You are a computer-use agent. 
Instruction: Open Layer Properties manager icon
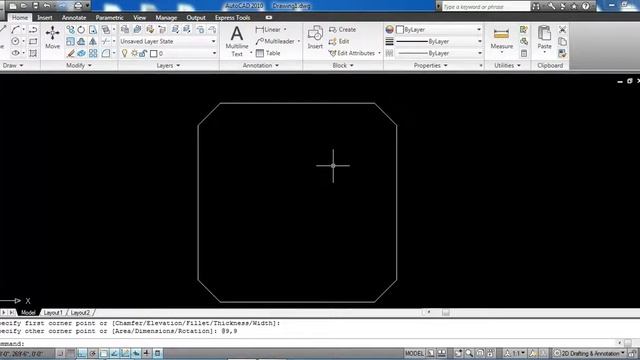tap(125, 30)
